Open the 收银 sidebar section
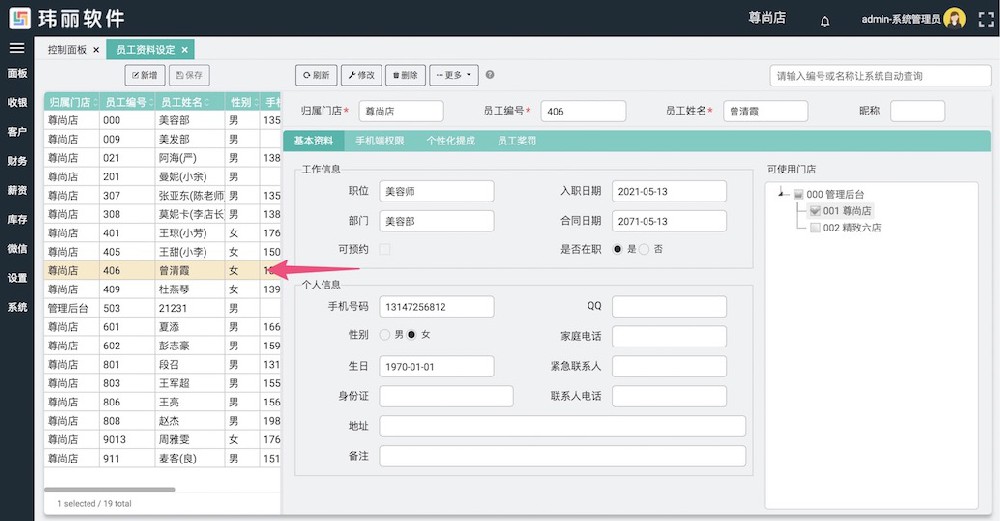Screen dimensions: 1000x521 [17, 102]
